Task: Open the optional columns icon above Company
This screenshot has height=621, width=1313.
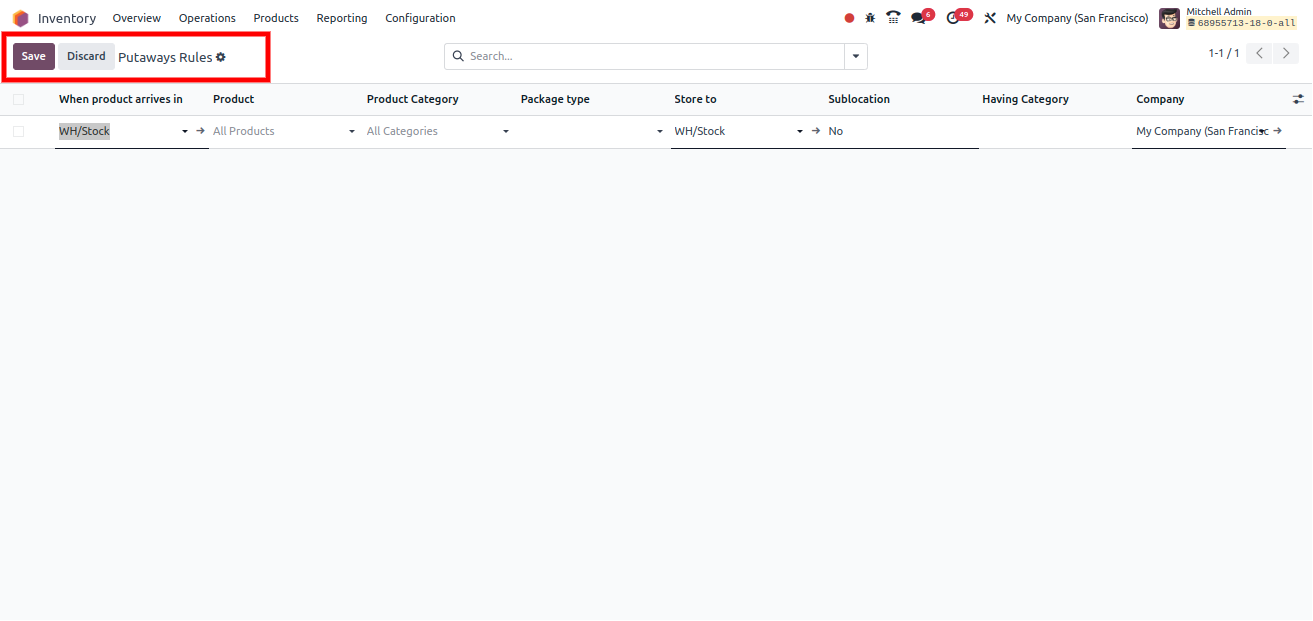Action: pos(1297,98)
